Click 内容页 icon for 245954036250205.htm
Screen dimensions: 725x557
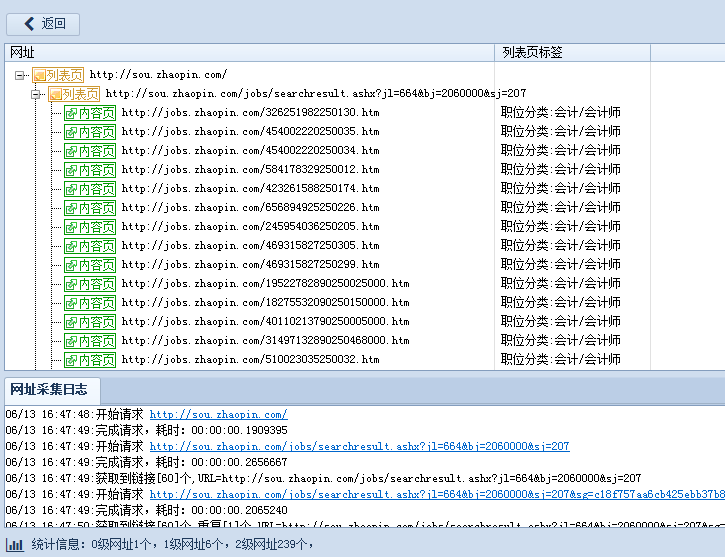90,226
